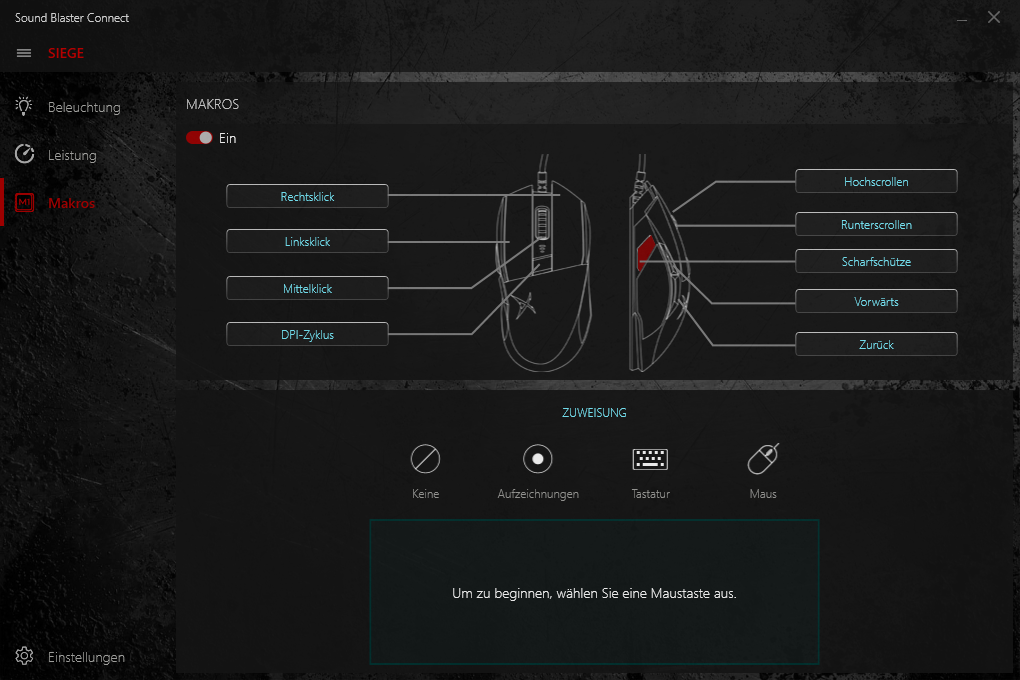The width and height of the screenshot is (1020, 680).
Task: Choose the Maus assignment icon
Action: click(763, 459)
